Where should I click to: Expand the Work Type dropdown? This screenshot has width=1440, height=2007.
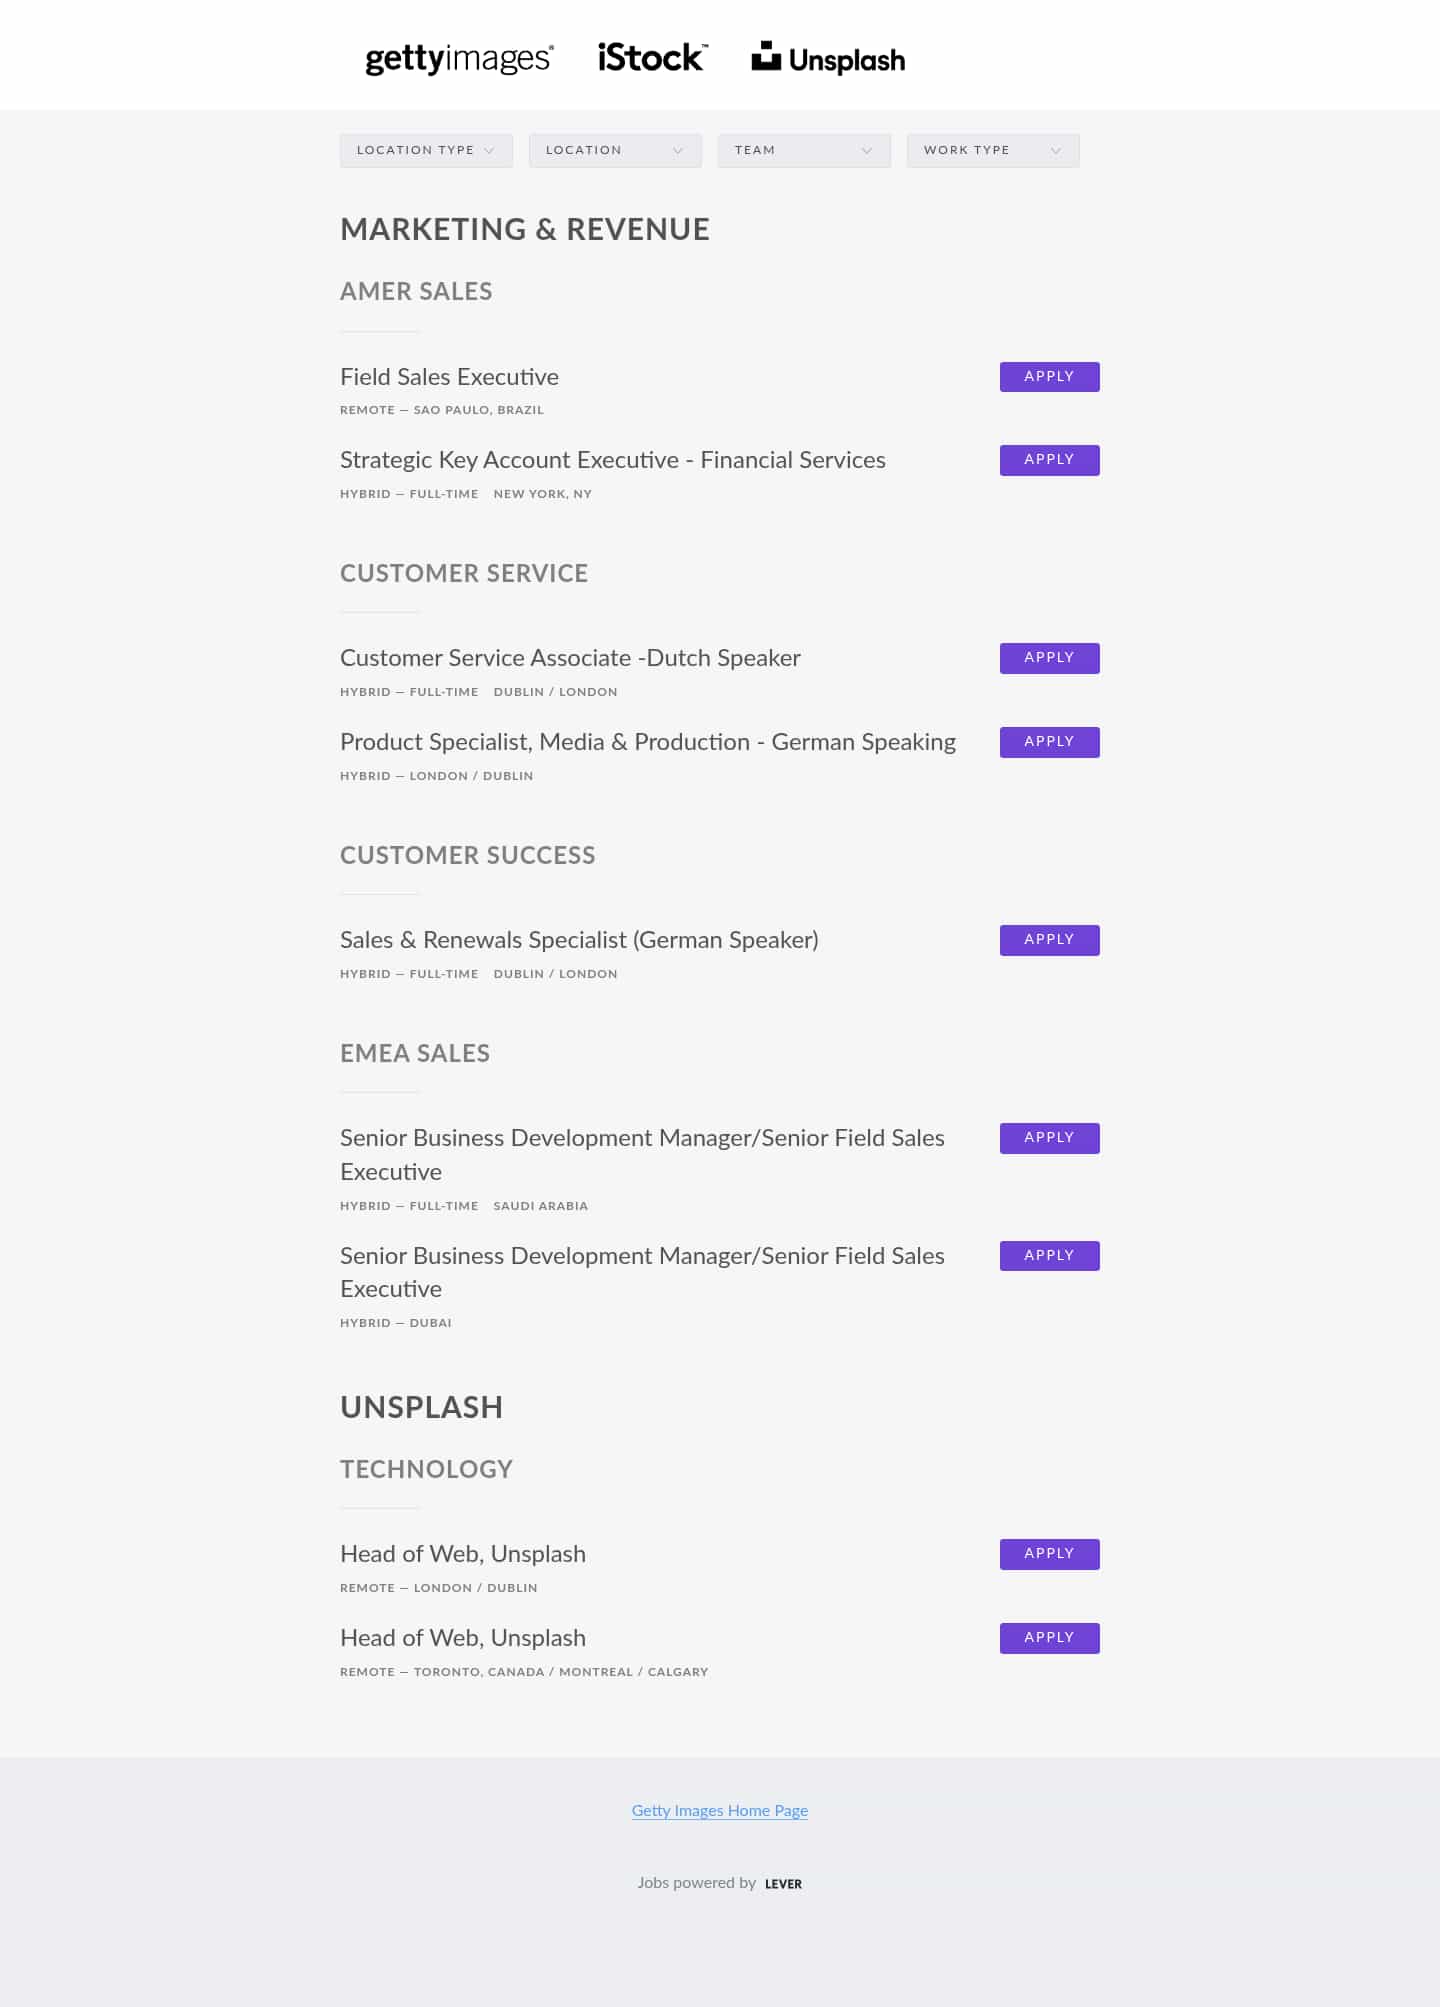click(x=993, y=150)
